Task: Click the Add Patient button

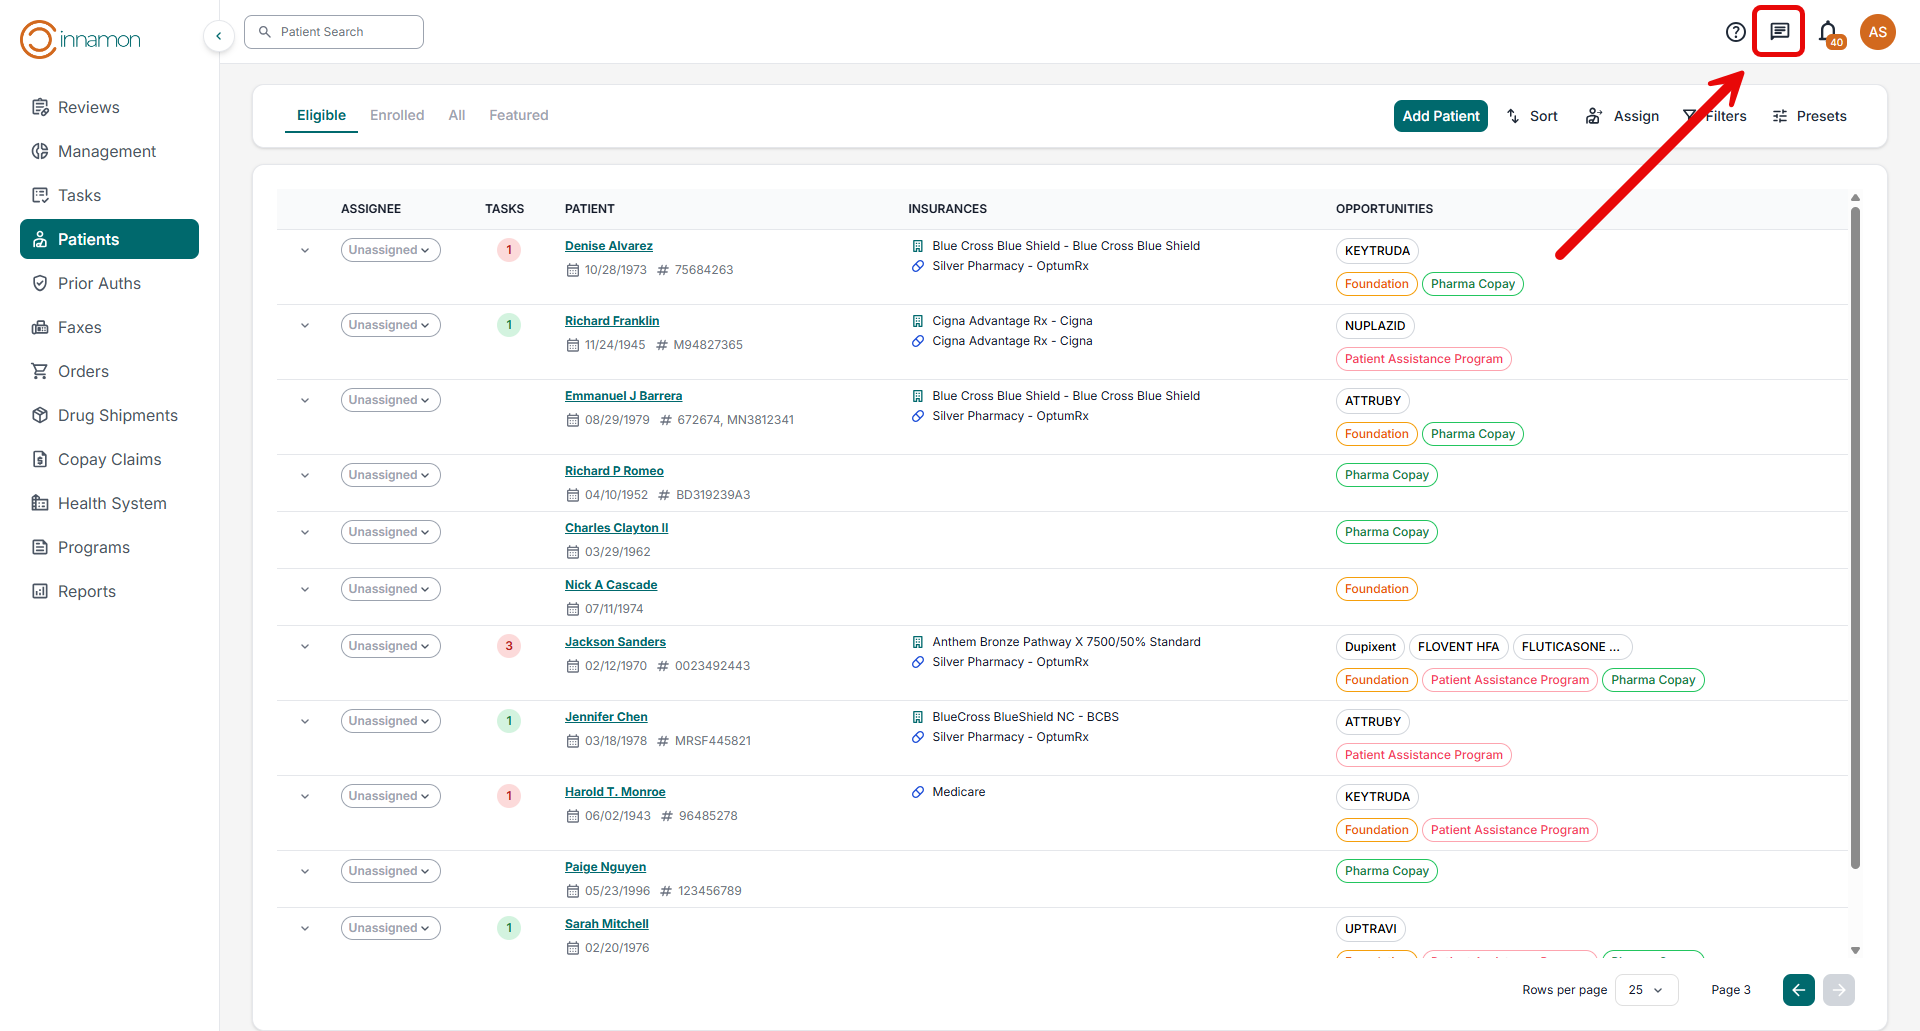Action: pos(1440,116)
